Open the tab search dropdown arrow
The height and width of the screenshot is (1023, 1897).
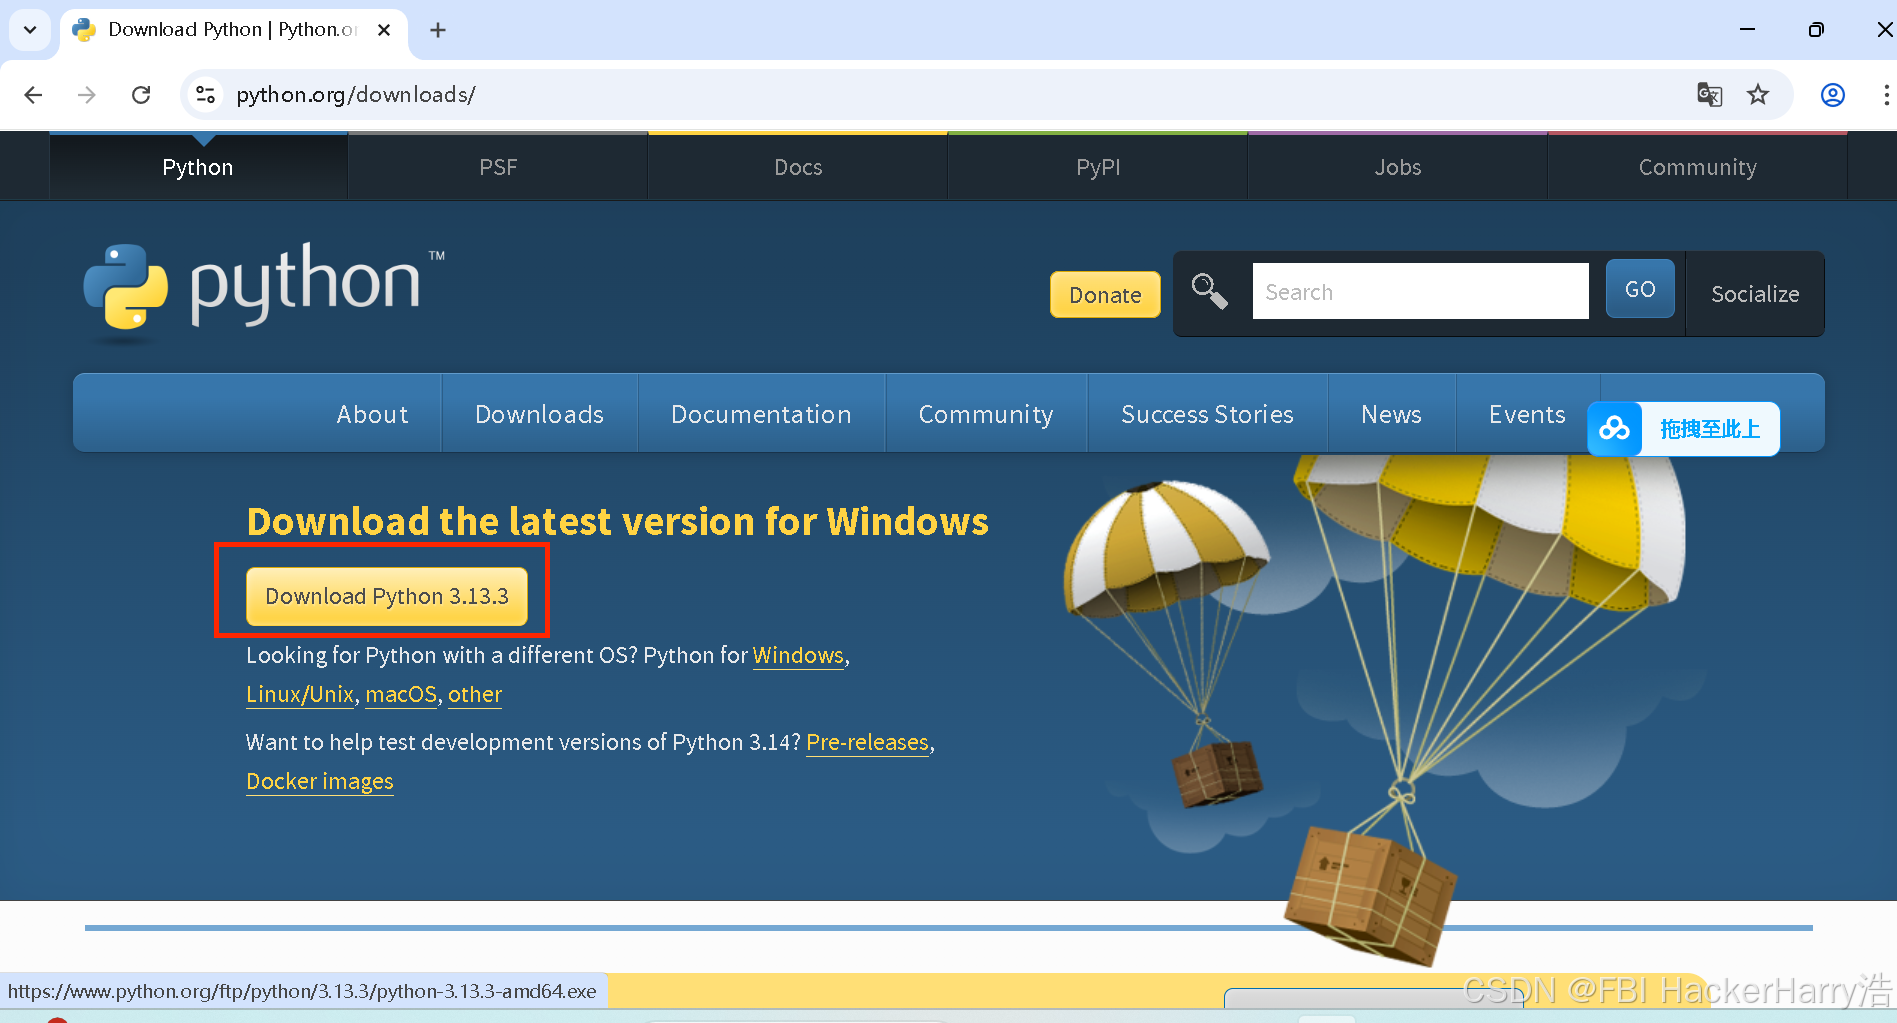(30, 30)
